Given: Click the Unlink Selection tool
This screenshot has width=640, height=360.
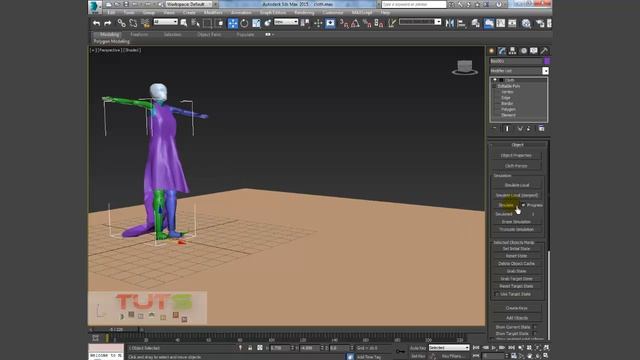Looking at the screenshot, I should point(133,23).
